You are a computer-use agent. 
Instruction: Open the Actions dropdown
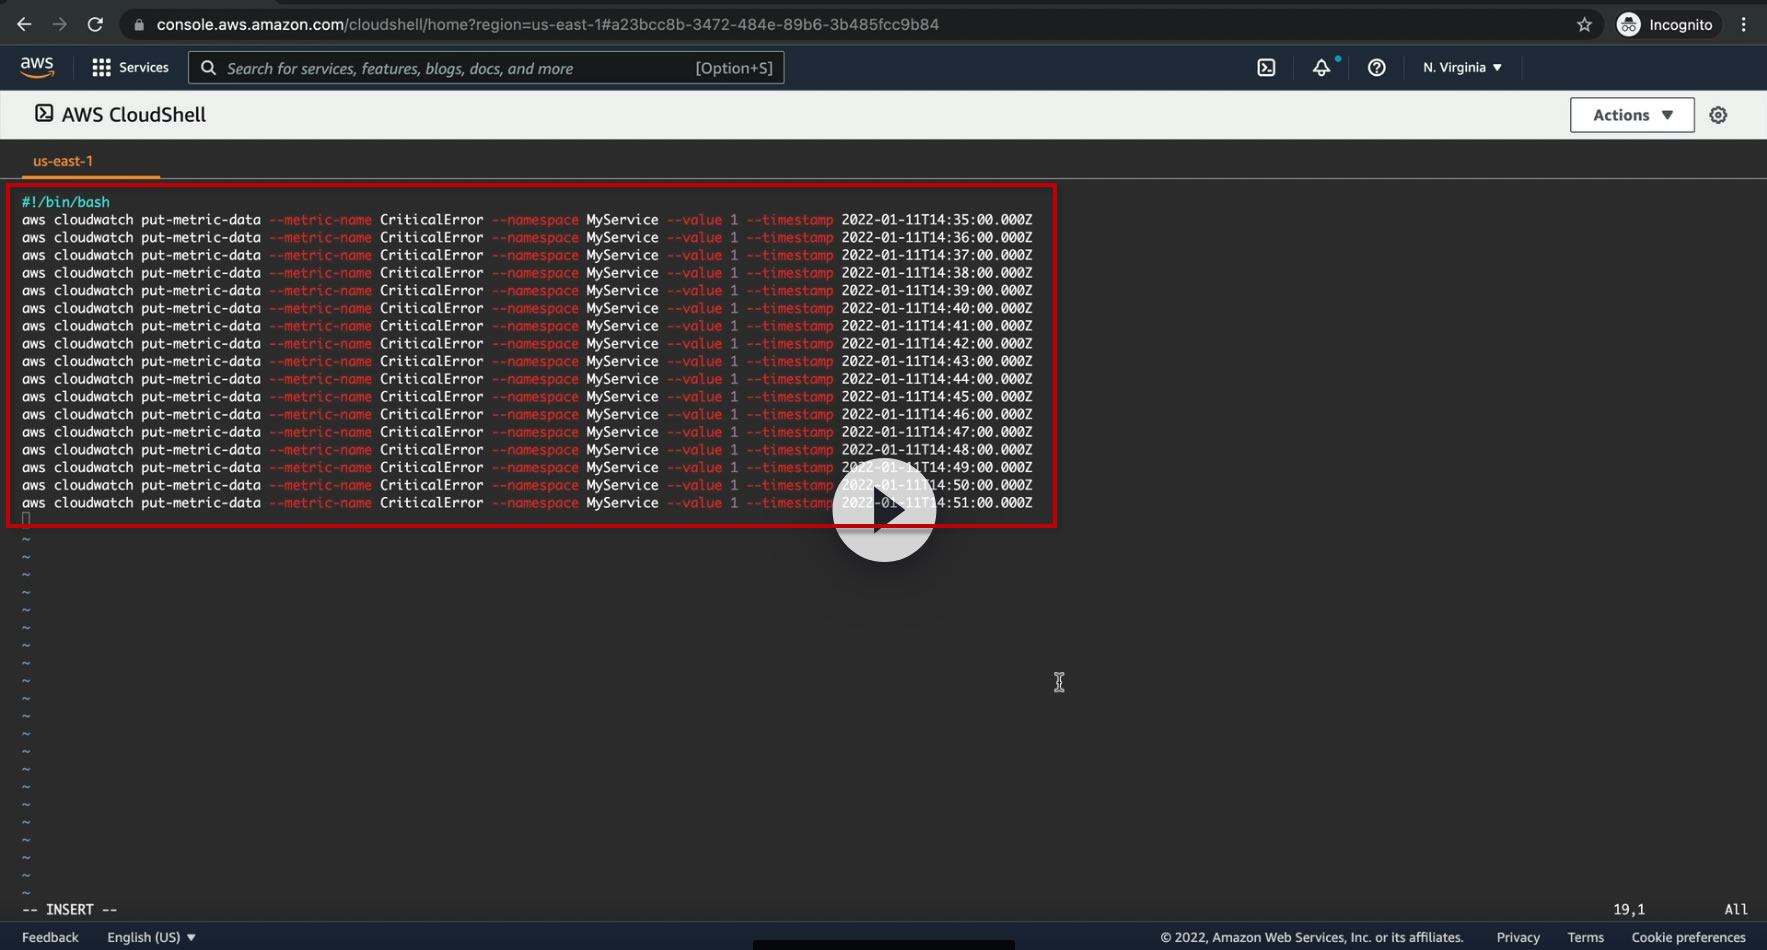coord(1632,115)
